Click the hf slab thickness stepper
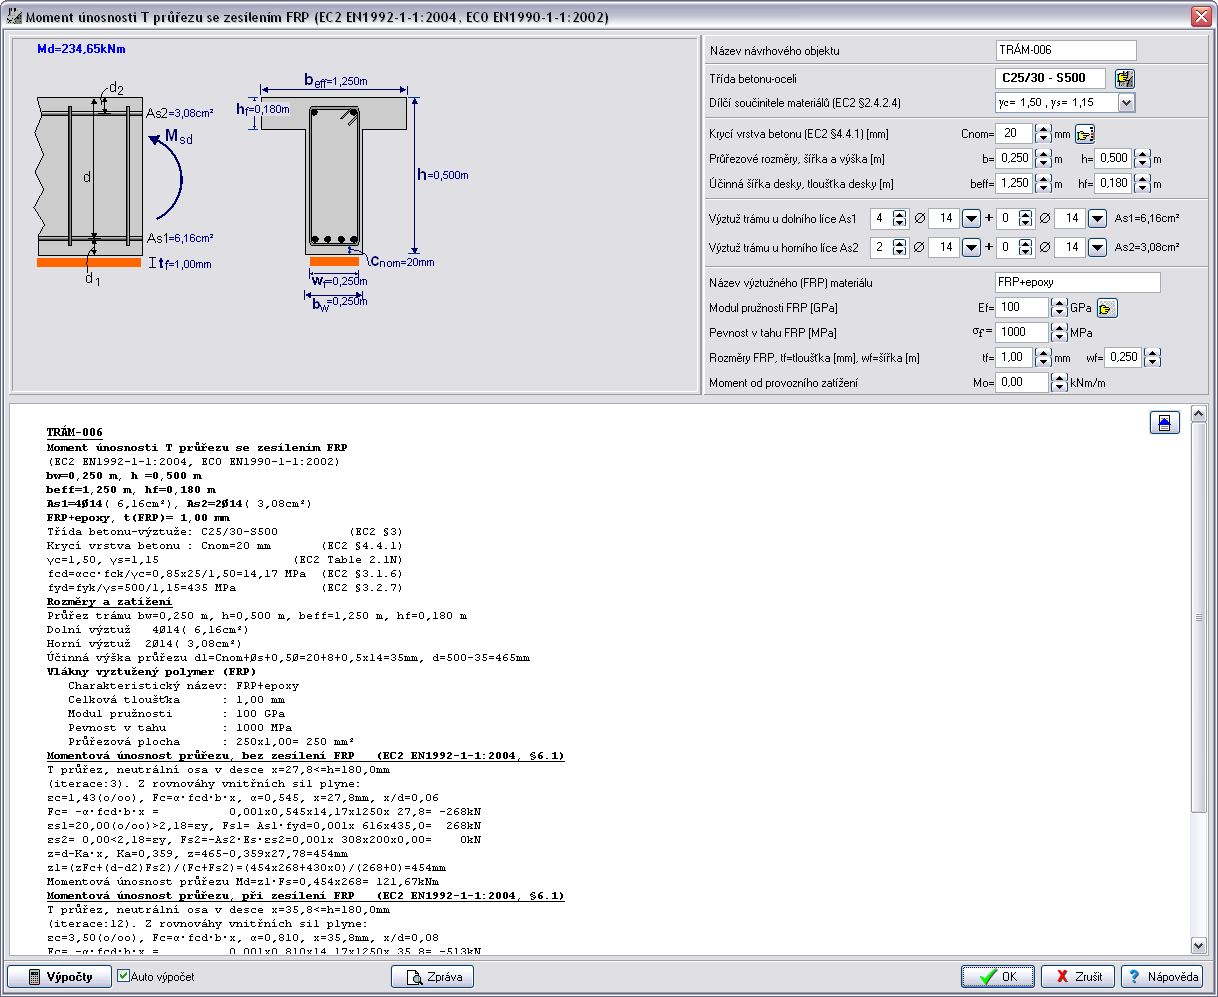The width and height of the screenshot is (1218, 997). tap(1141, 183)
